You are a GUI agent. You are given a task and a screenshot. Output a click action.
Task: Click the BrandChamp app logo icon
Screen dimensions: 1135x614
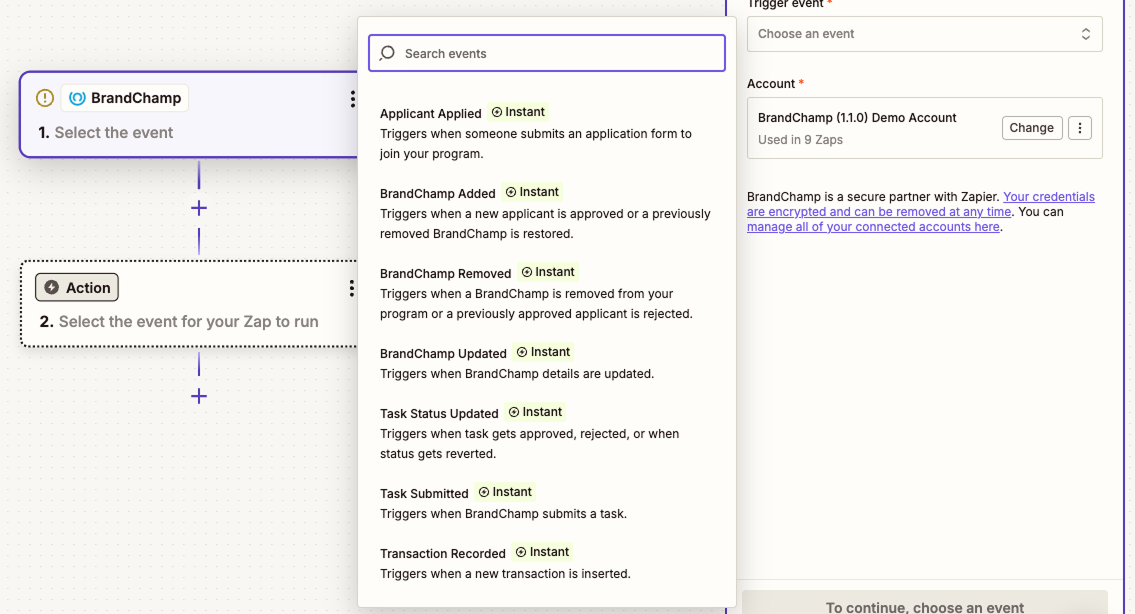pyautogui.click(x=77, y=98)
